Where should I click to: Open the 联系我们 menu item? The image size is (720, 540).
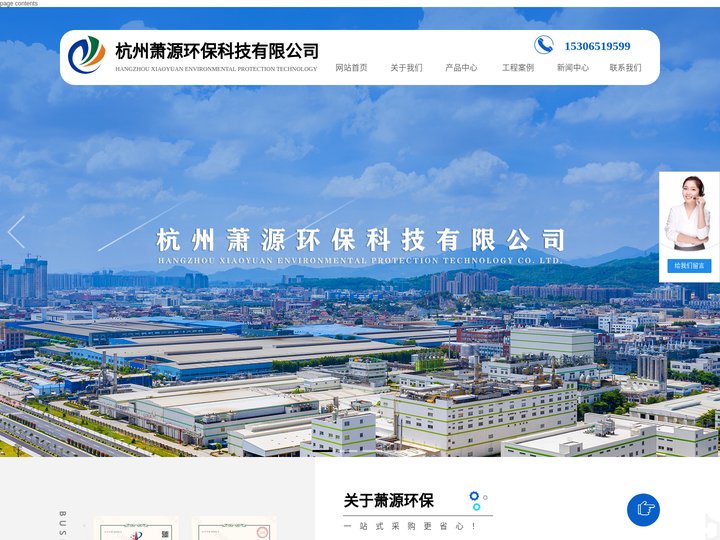[625, 68]
